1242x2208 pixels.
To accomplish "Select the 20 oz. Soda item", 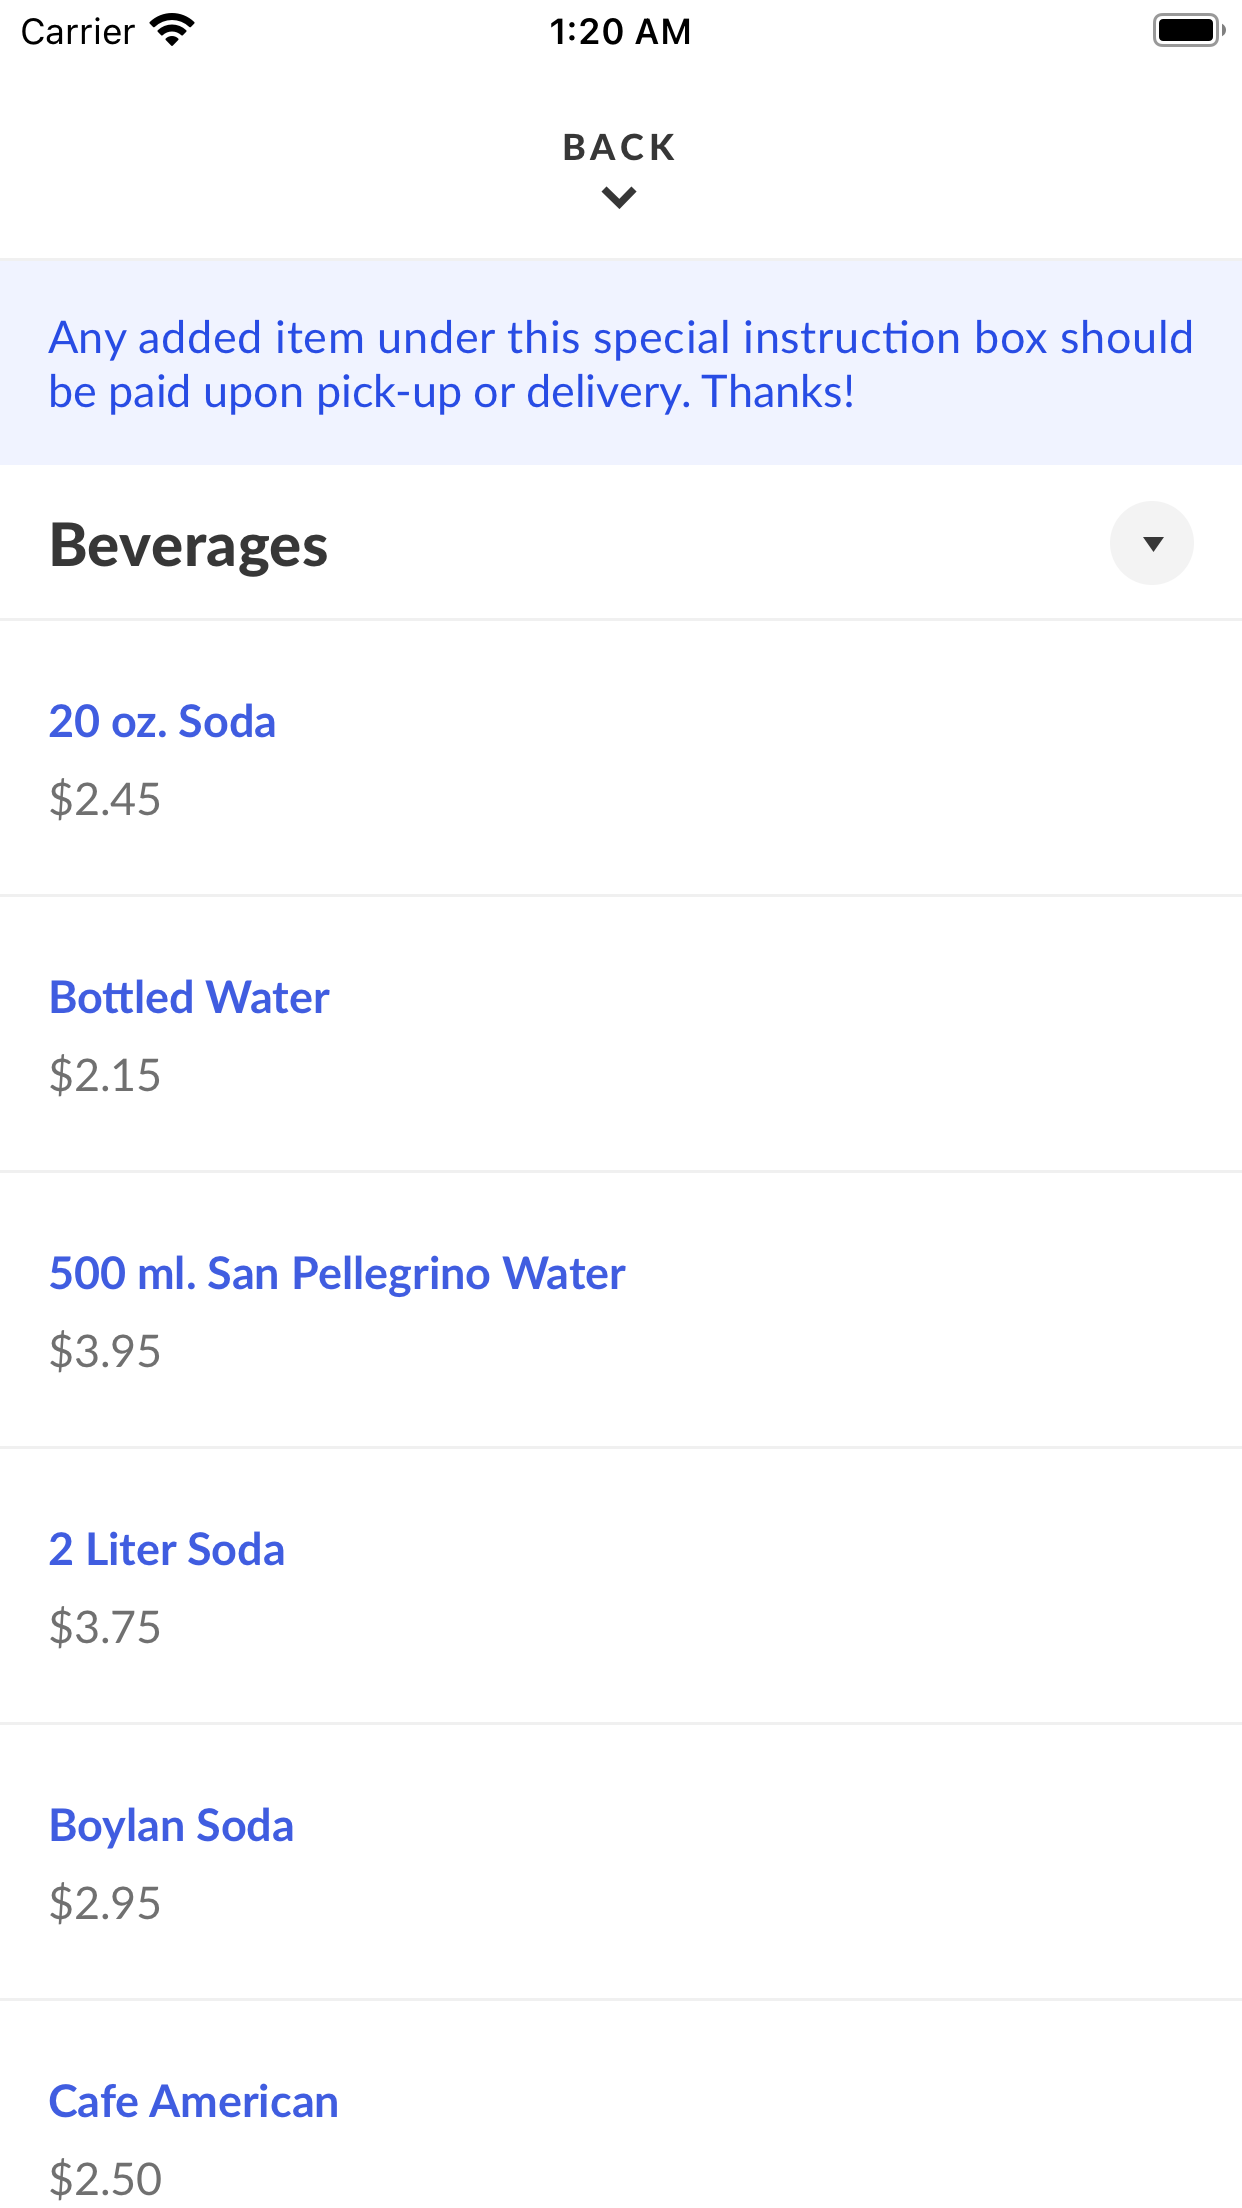I will pos(162,722).
